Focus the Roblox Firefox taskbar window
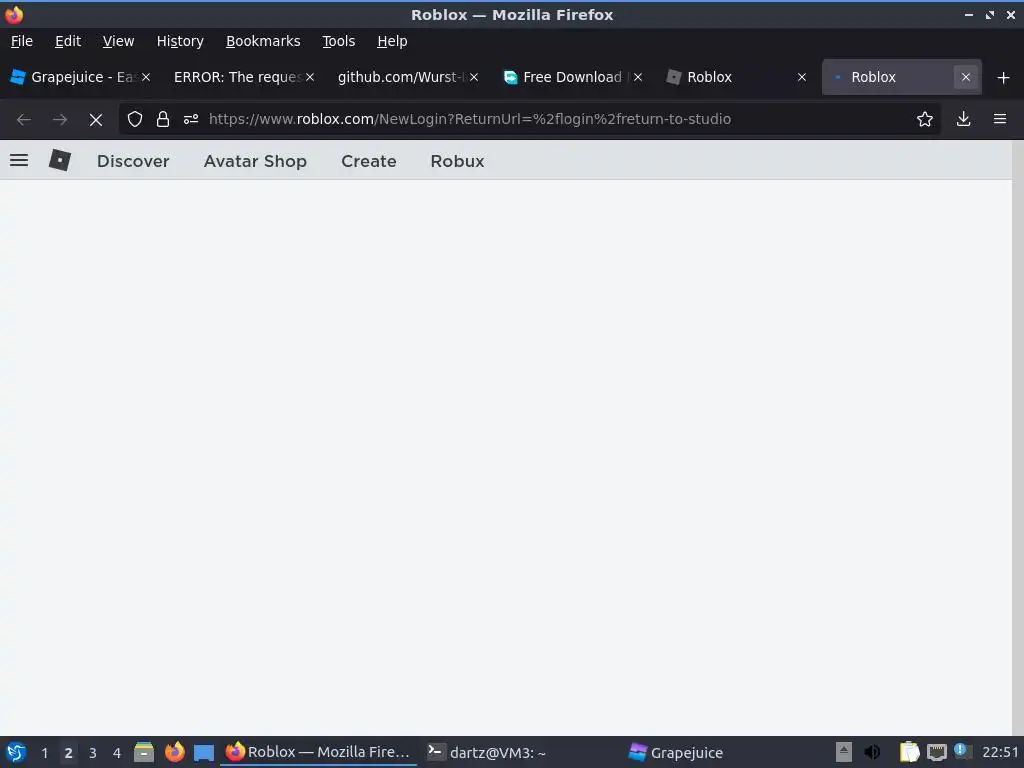 pos(318,752)
